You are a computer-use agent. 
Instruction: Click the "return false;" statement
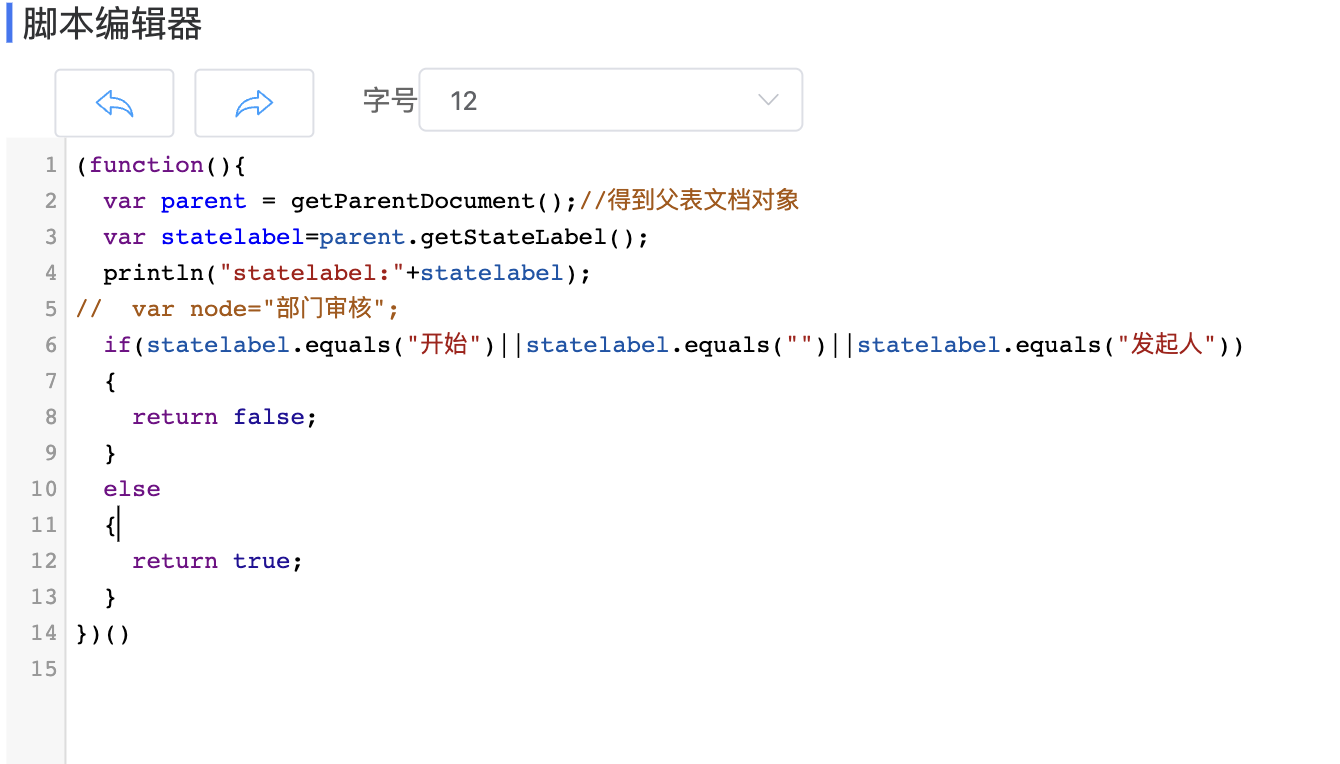coord(225,417)
